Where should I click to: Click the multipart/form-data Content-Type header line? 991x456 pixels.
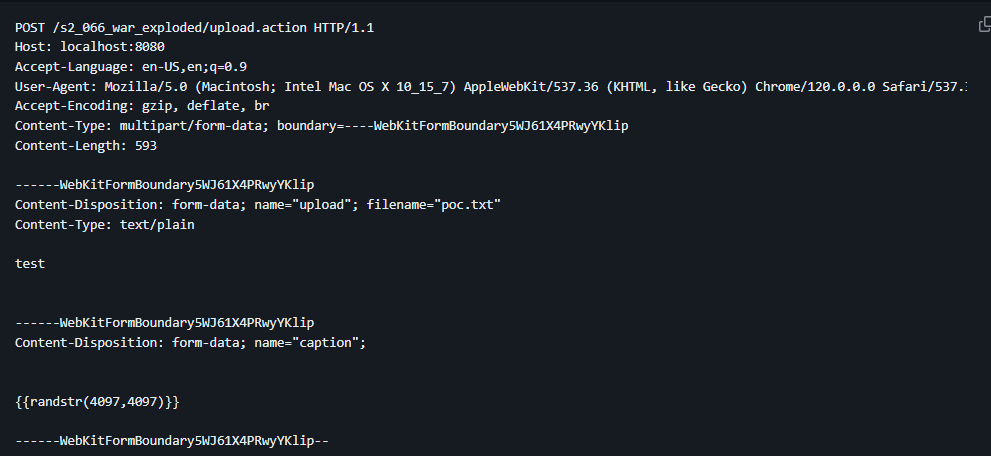click(321, 125)
